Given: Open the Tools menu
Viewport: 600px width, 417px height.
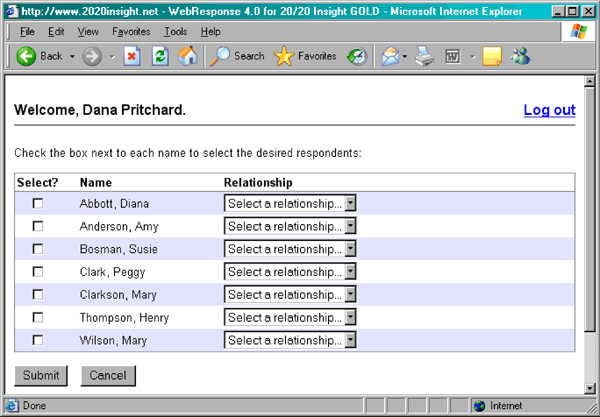Looking at the screenshot, I should pos(175,32).
